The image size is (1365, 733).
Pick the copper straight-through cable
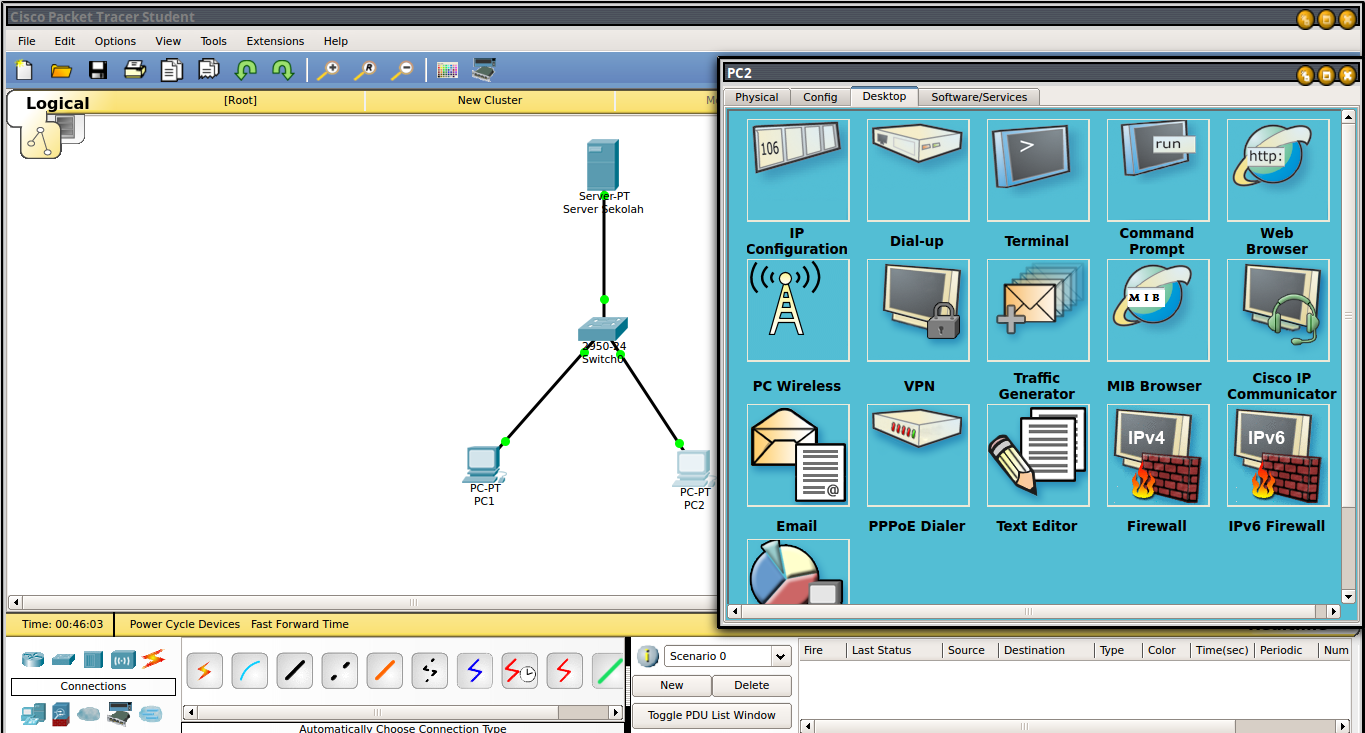pos(295,671)
